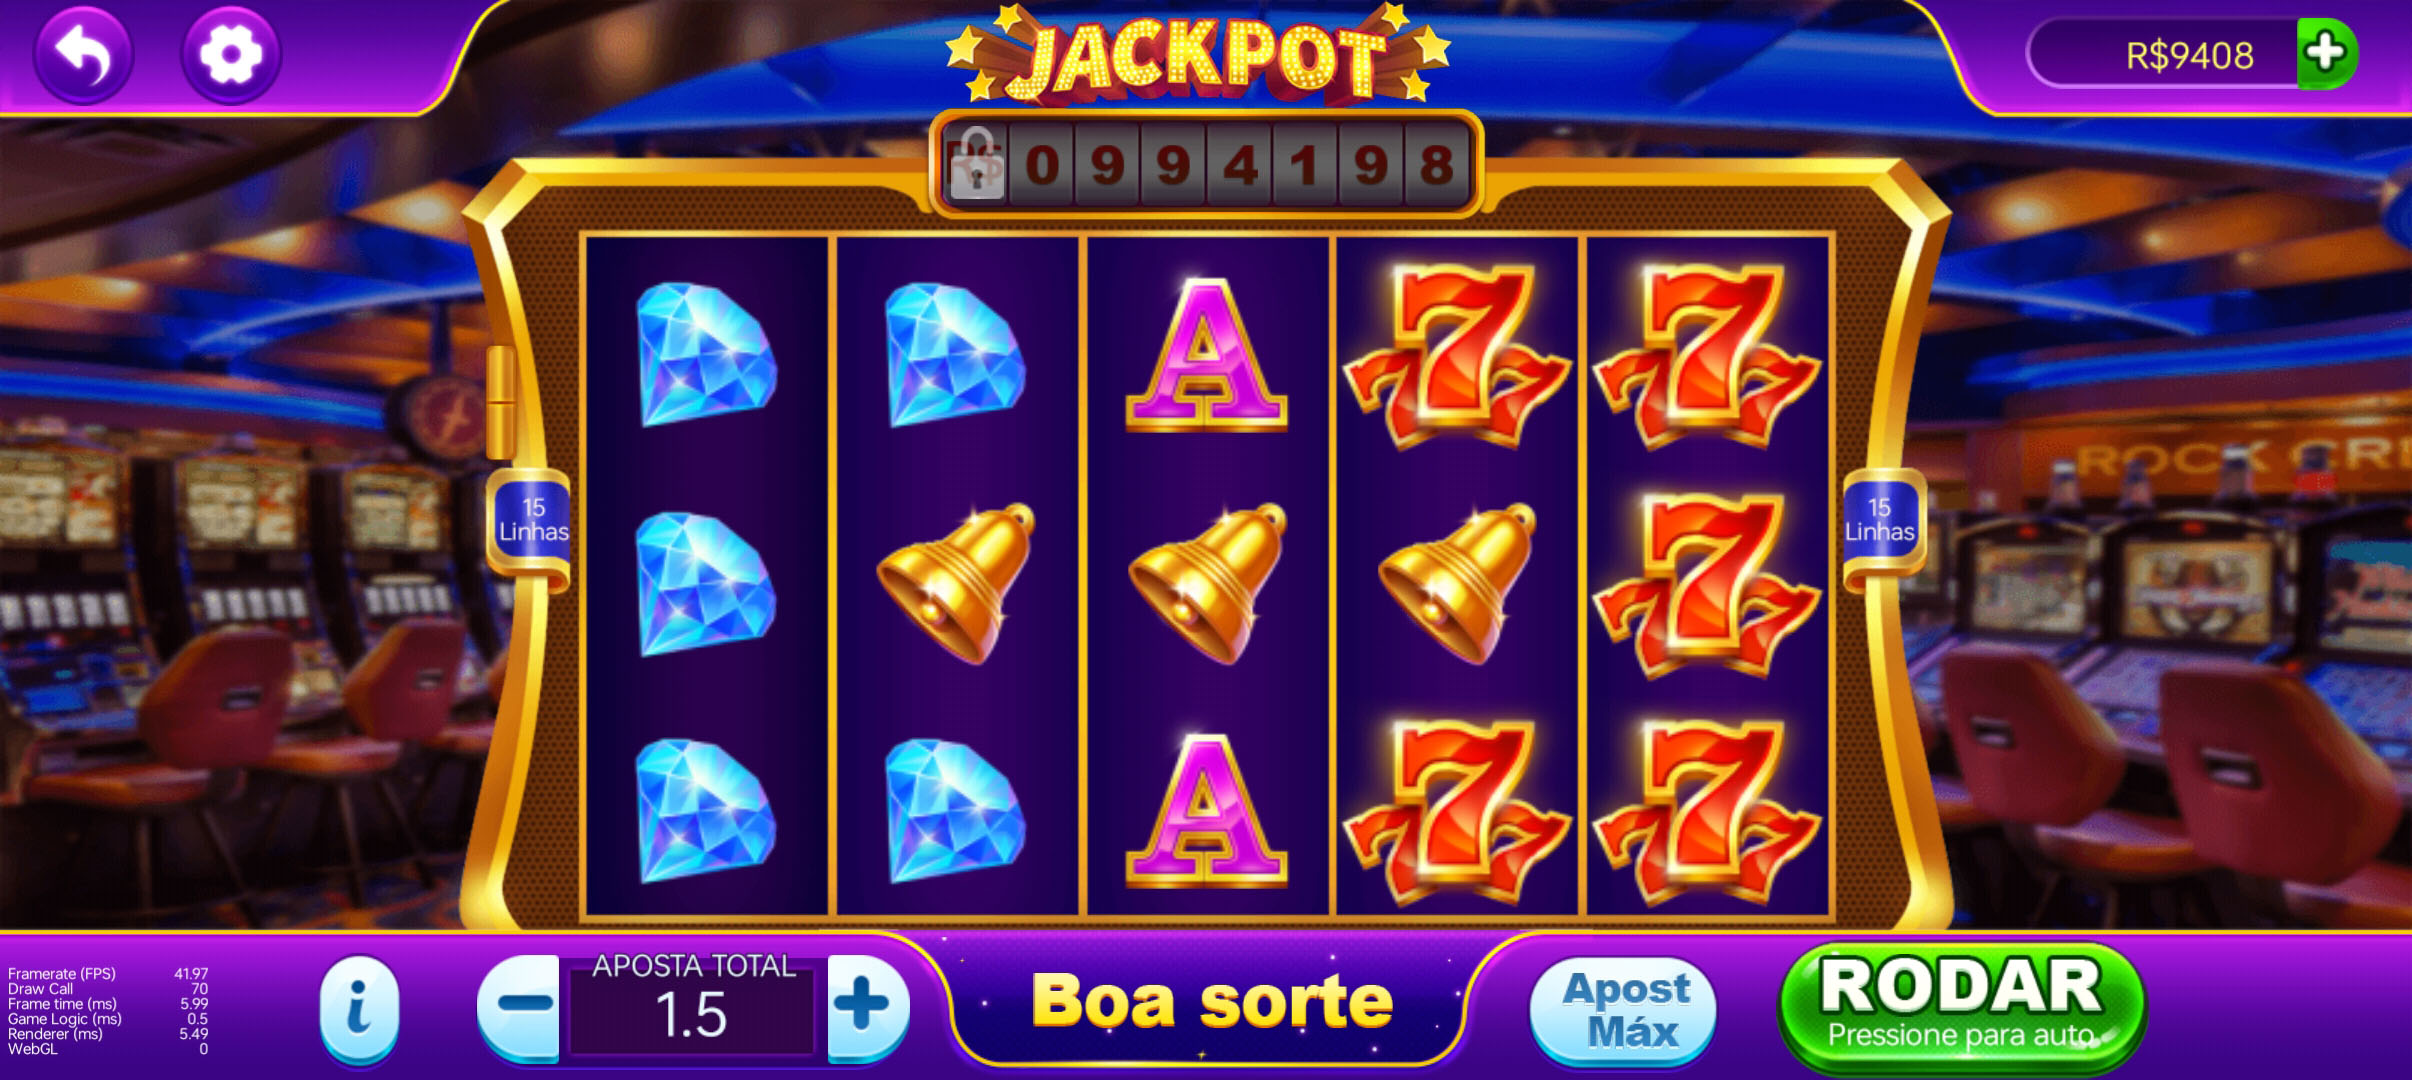
Task: Select the pink A in top row
Action: click(1207, 356)
